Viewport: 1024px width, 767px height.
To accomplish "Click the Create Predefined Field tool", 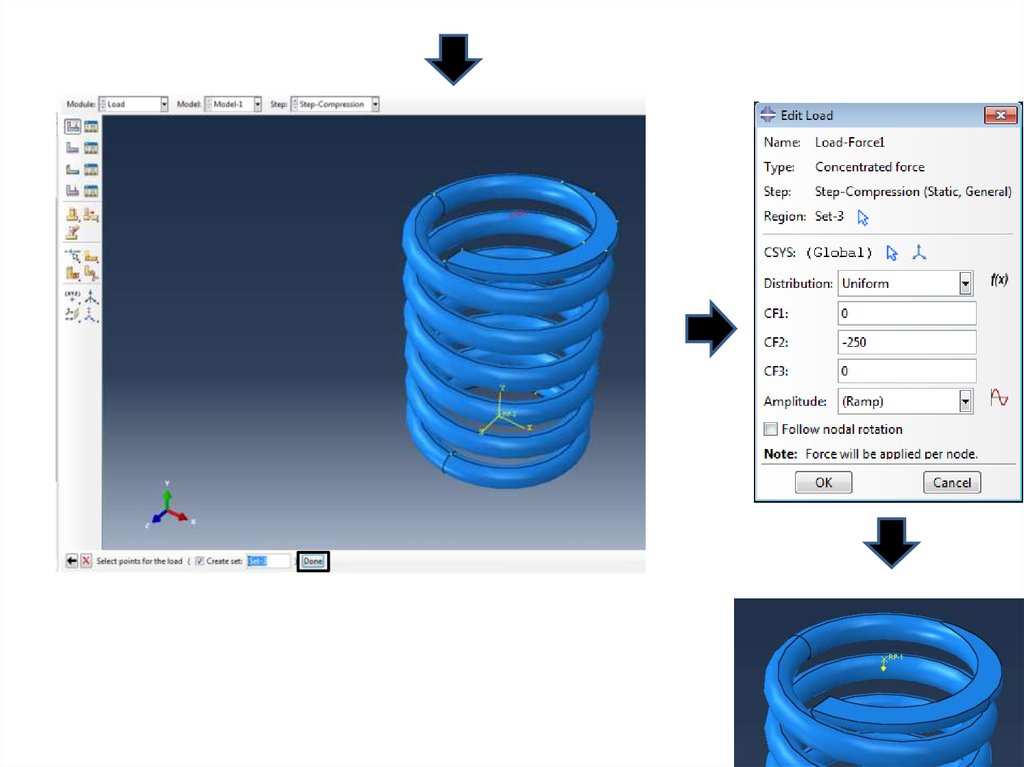I will (x=72, y=169).
